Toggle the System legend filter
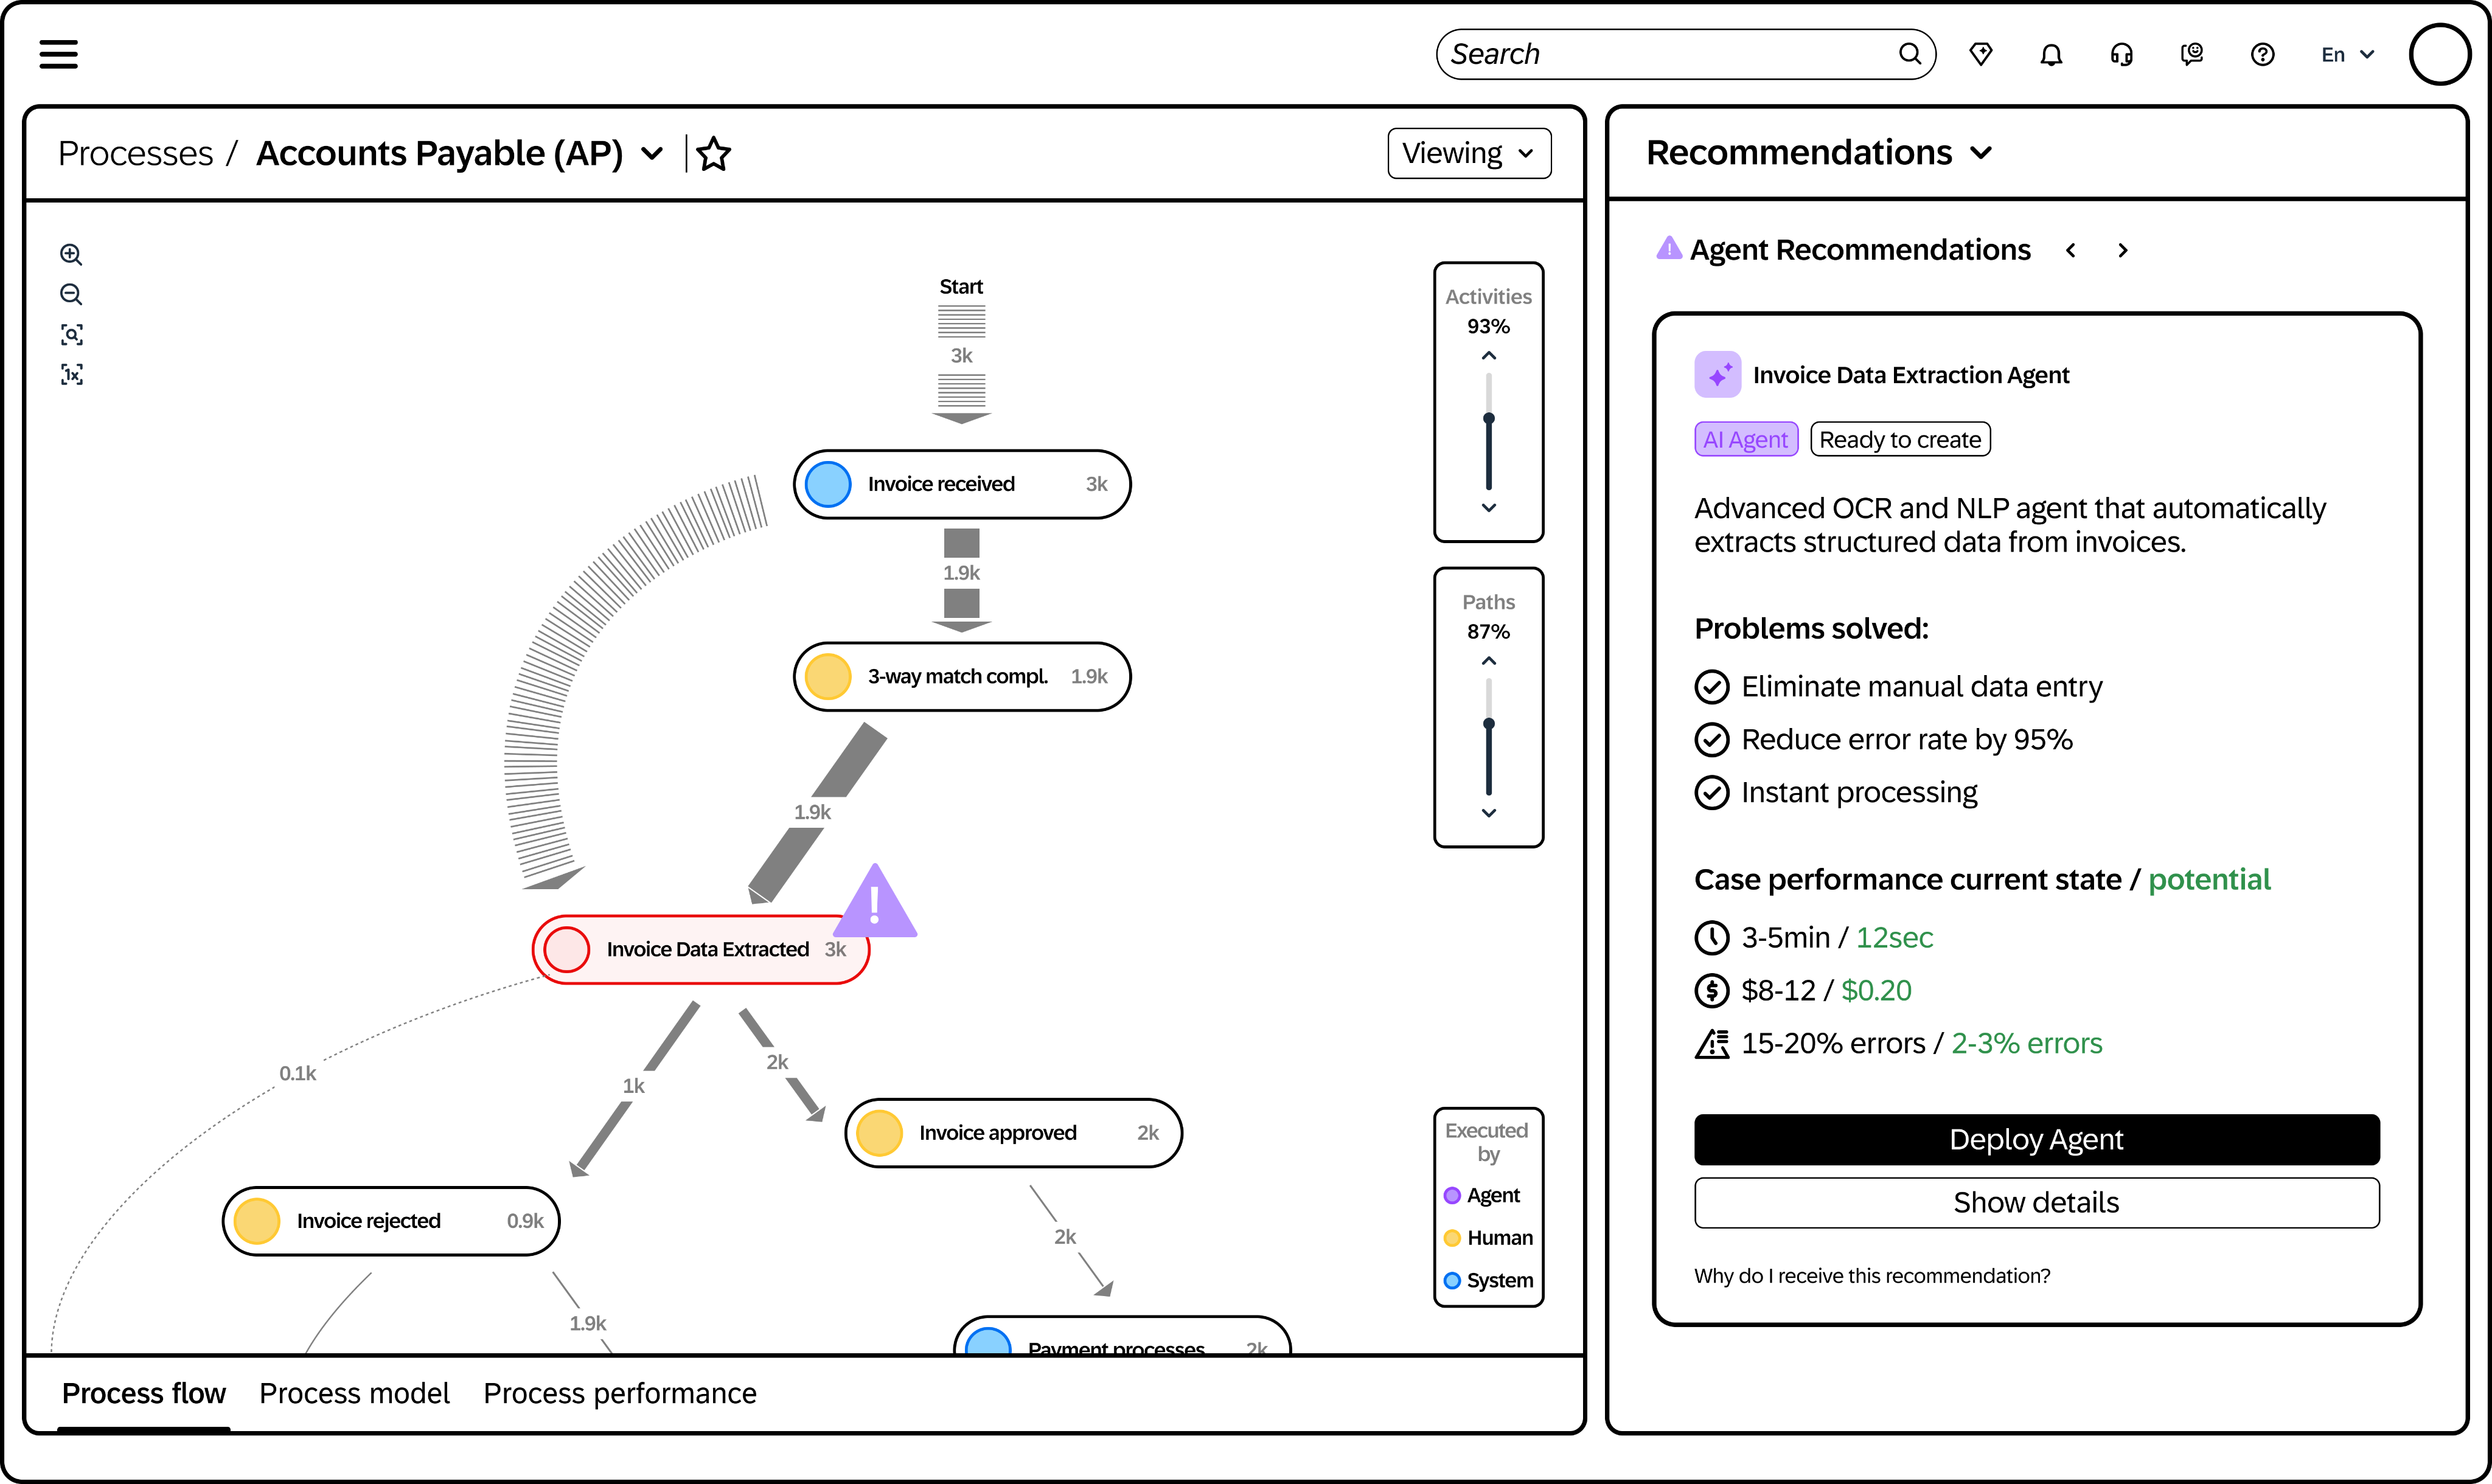The image size is (2492, 1484). tap(1488, 1281)
